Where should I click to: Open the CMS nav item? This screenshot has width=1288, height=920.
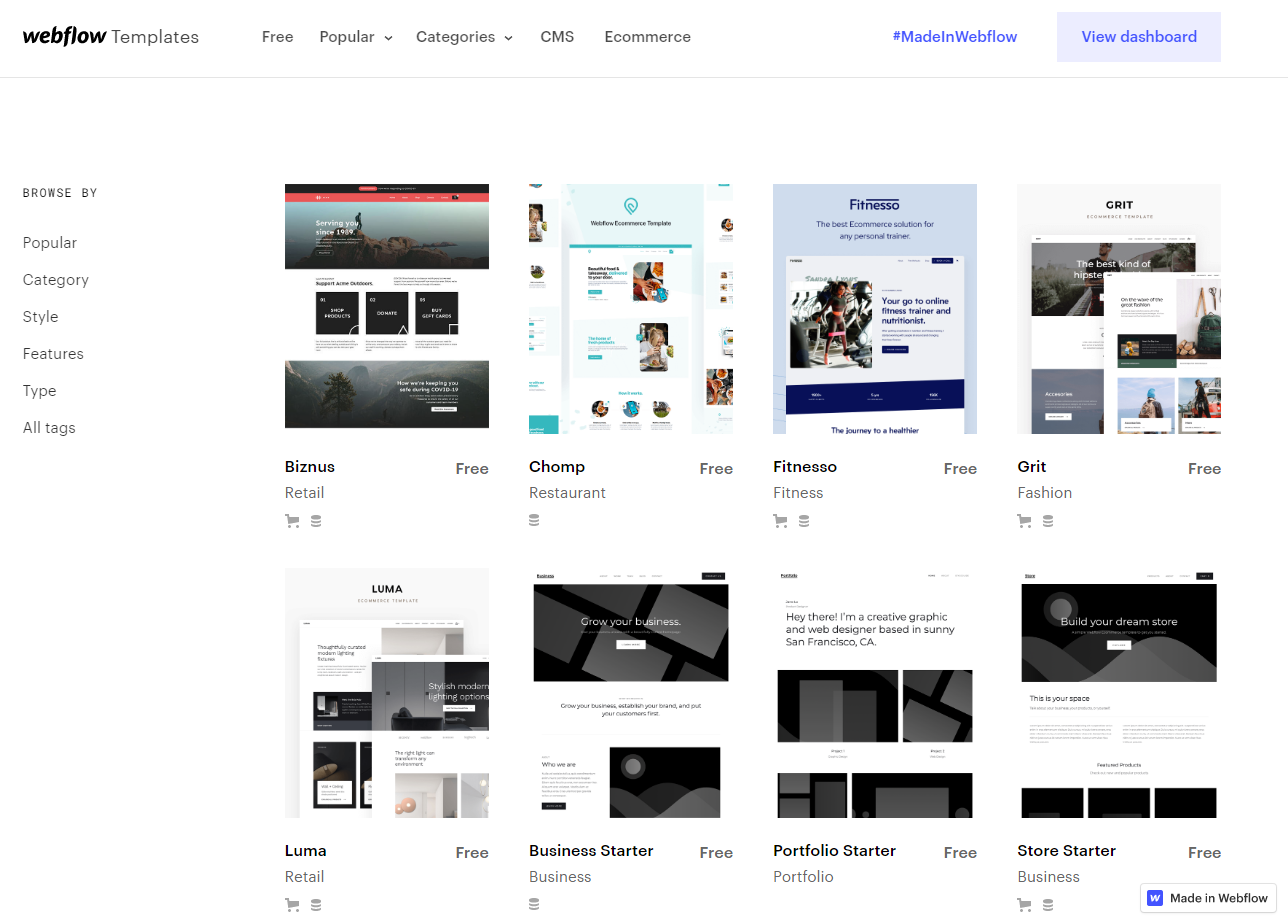(558, 37)
